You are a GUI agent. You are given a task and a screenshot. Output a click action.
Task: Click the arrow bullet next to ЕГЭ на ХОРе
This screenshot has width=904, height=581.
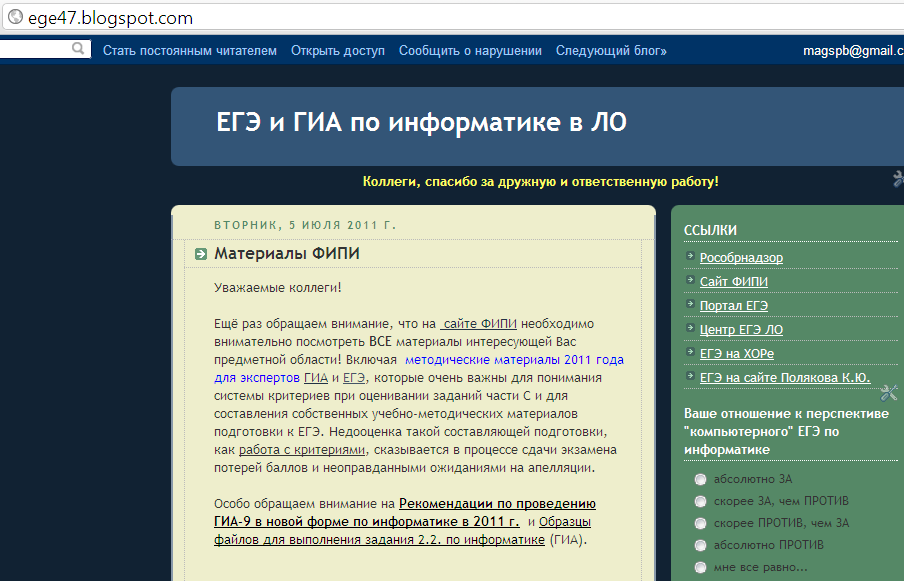(x=690, y=352)
